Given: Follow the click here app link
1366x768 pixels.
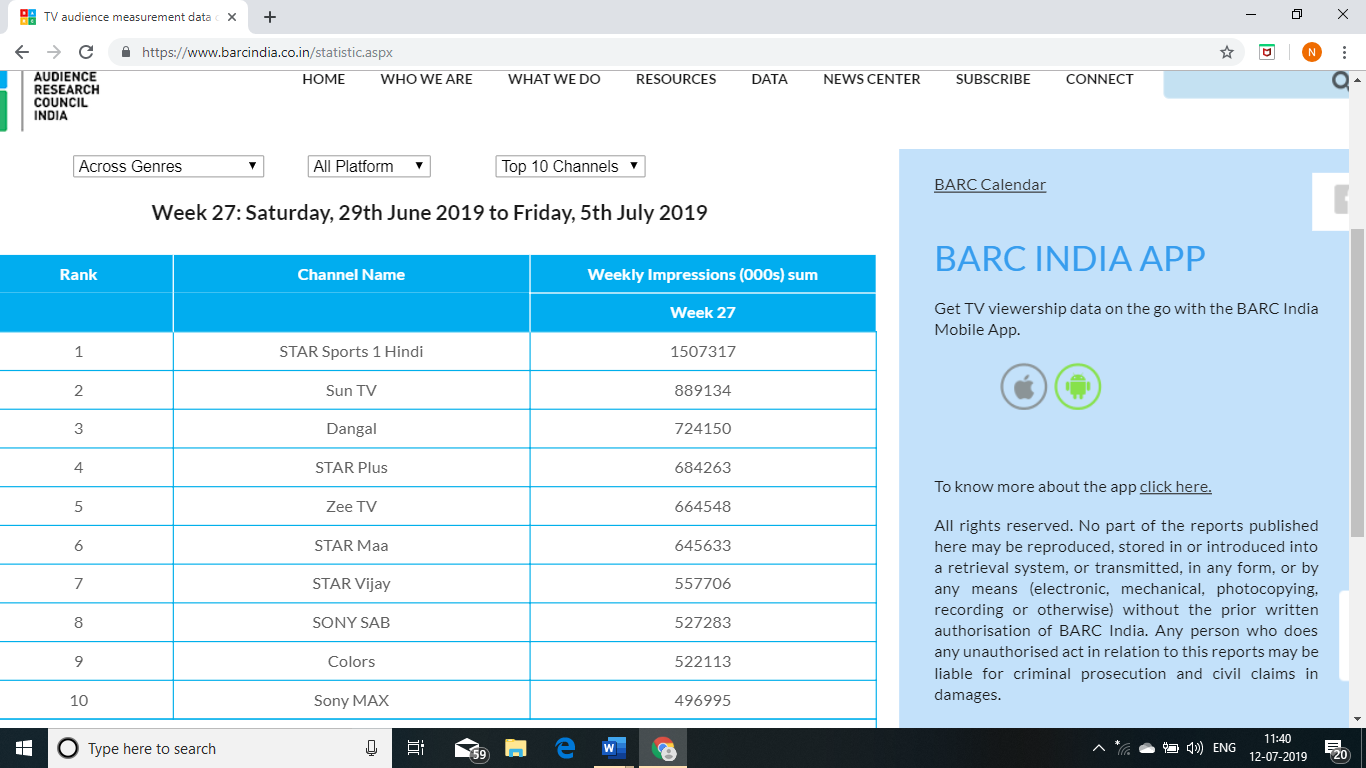Looking at the screenshot, I should pyautogui.click(x=1175, y=486).
